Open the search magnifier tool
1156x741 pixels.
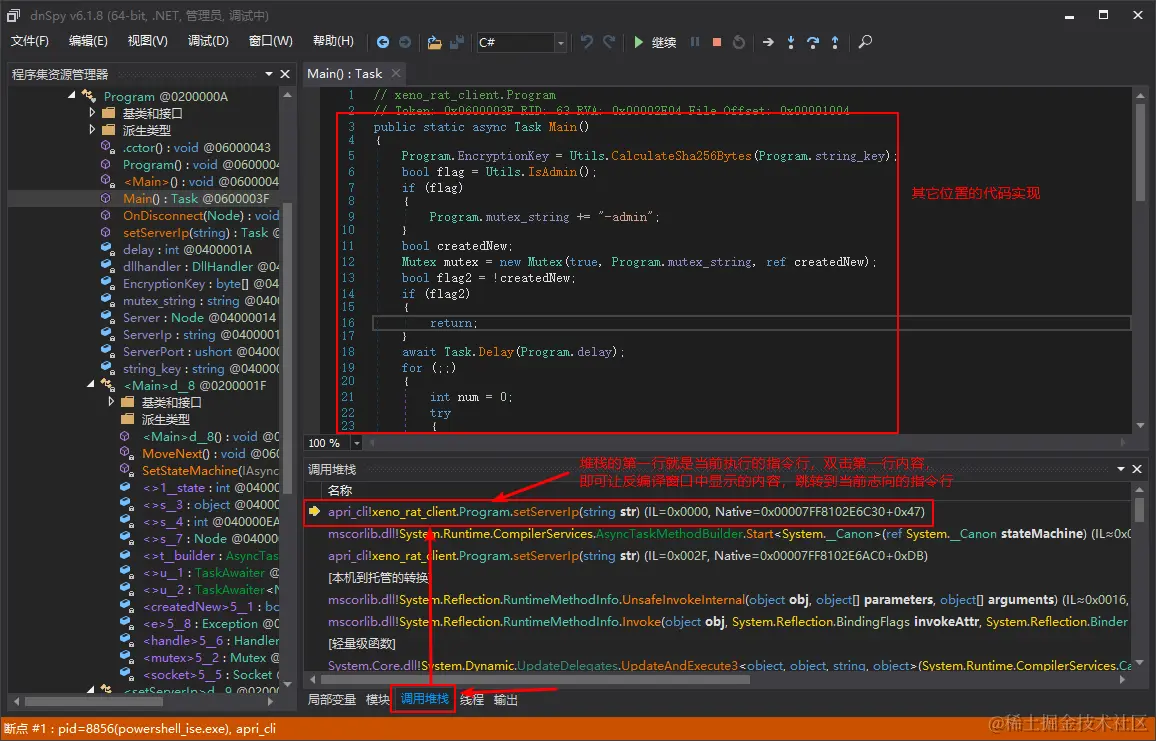click(x=866, y=42)
